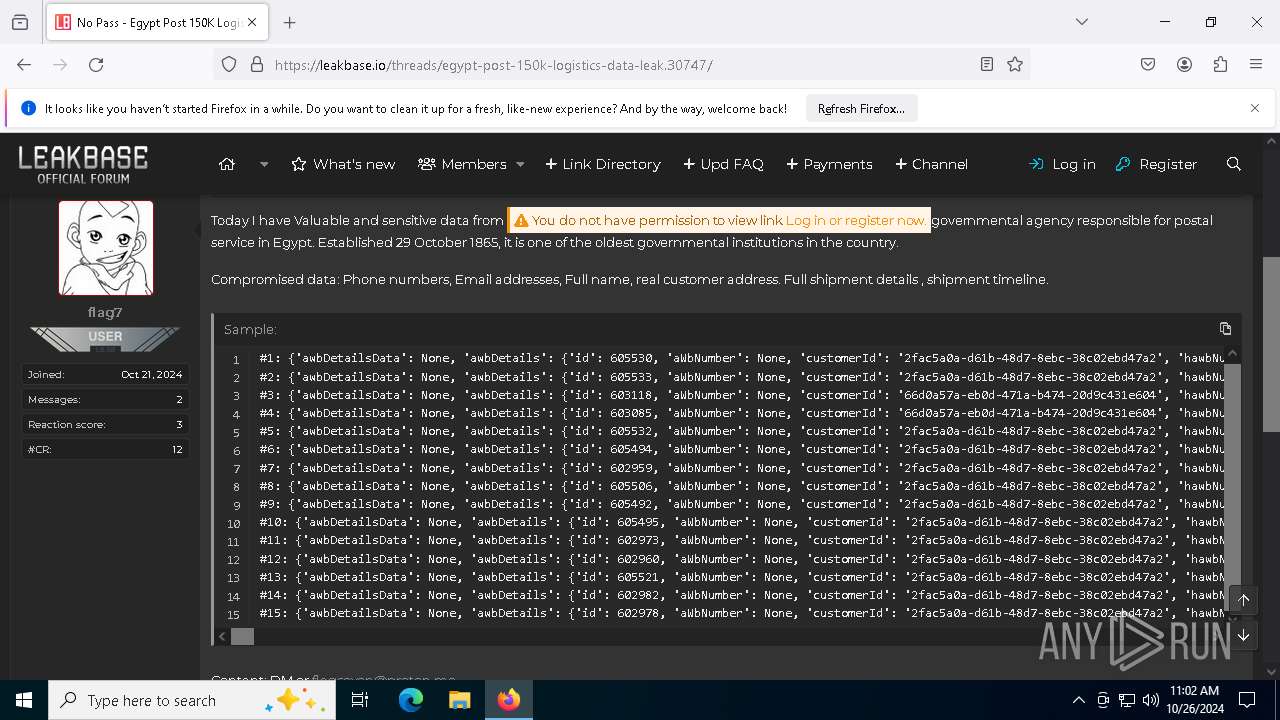1280x720 pixels.
Task: Copy sample code to clipboard icon
Action: [x=1225, y=328]
